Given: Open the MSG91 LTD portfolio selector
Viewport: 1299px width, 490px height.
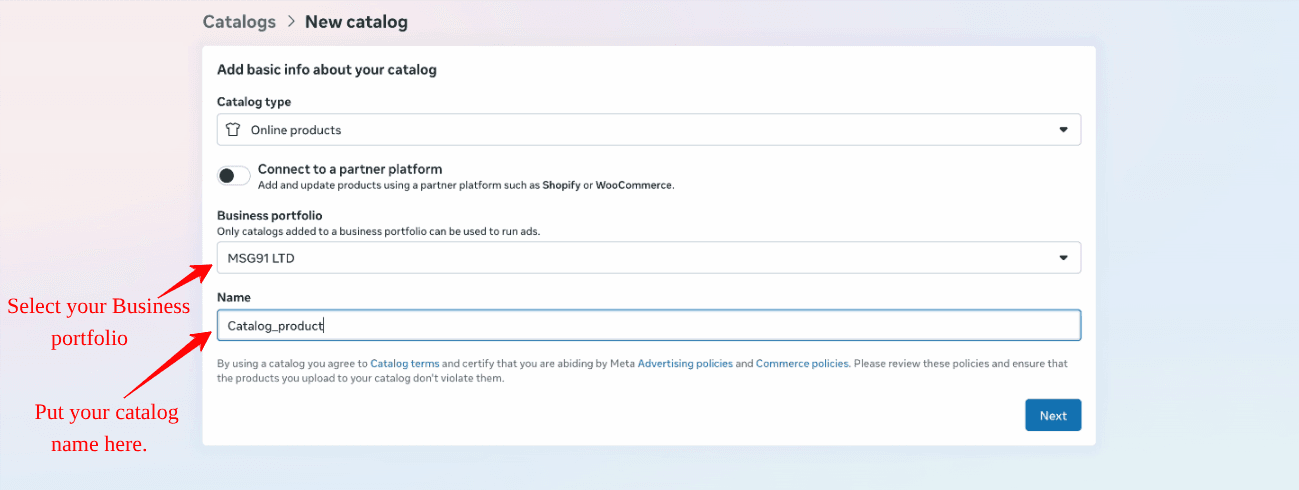Looking at the screenshot, I should pos(640,258).
